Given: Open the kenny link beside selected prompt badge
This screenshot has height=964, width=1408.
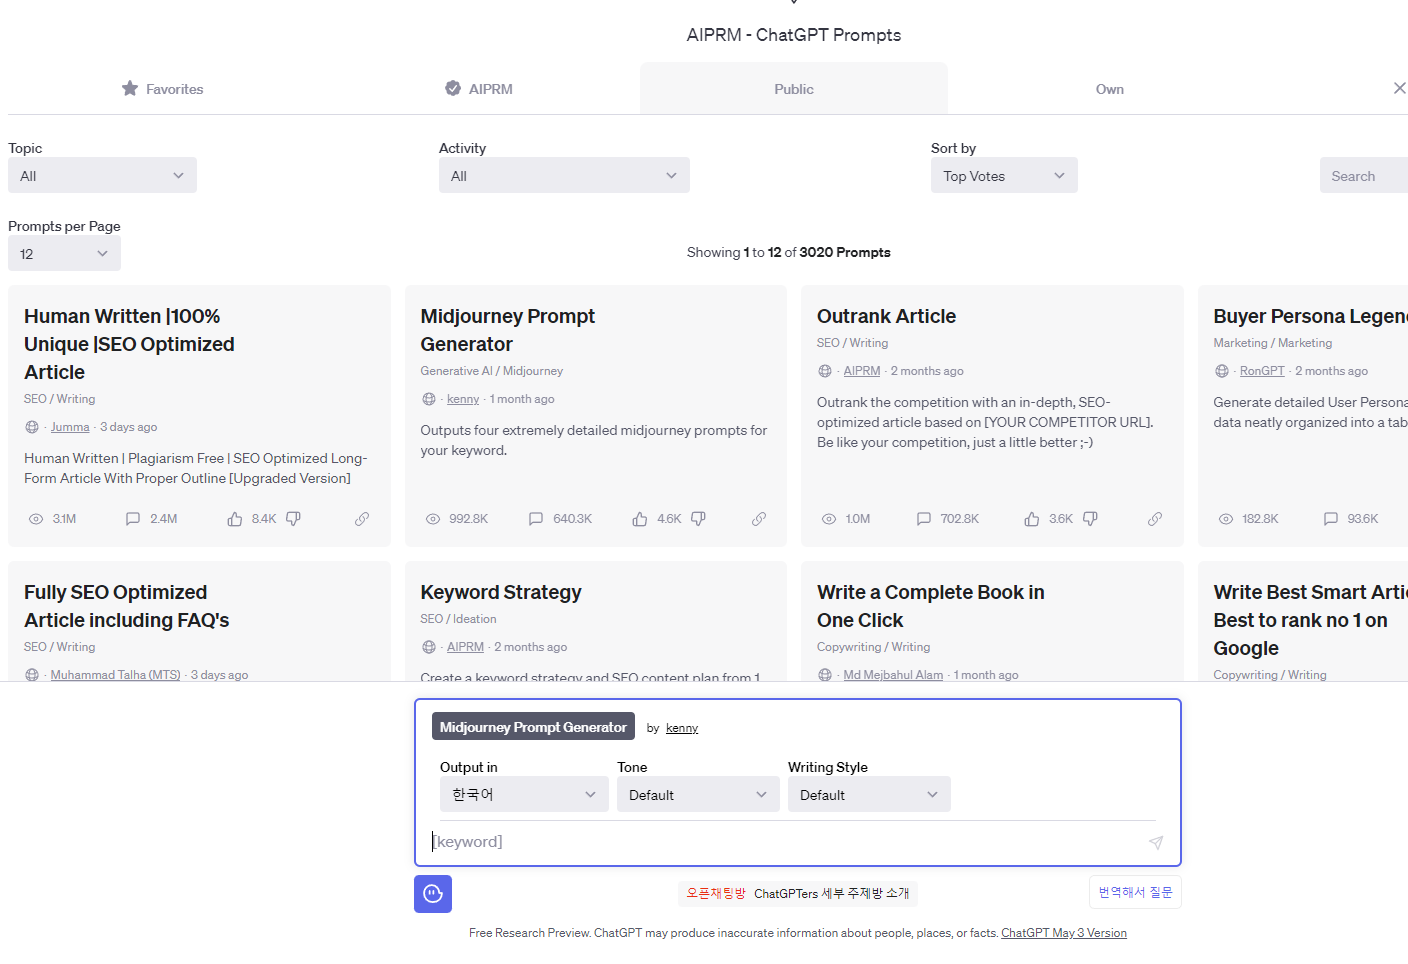Looking at the screenshot, I should point(682,728).
